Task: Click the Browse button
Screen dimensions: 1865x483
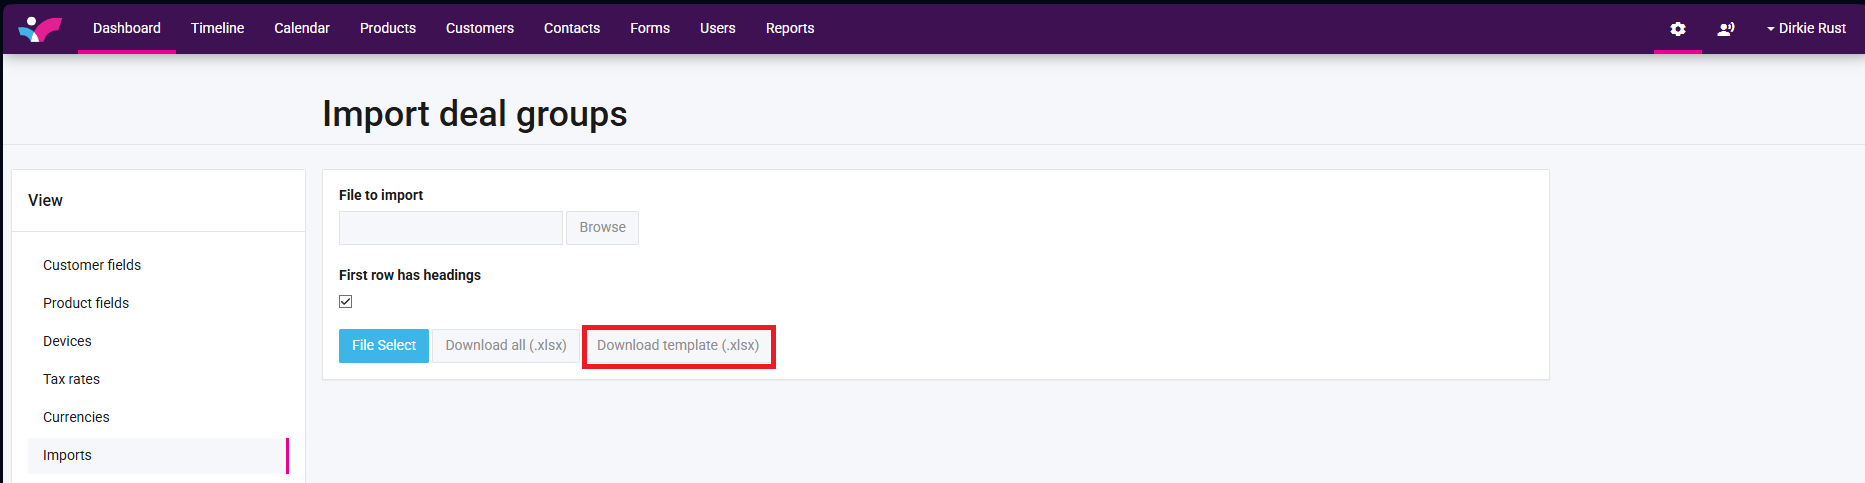Action: [x=602, y=228]
